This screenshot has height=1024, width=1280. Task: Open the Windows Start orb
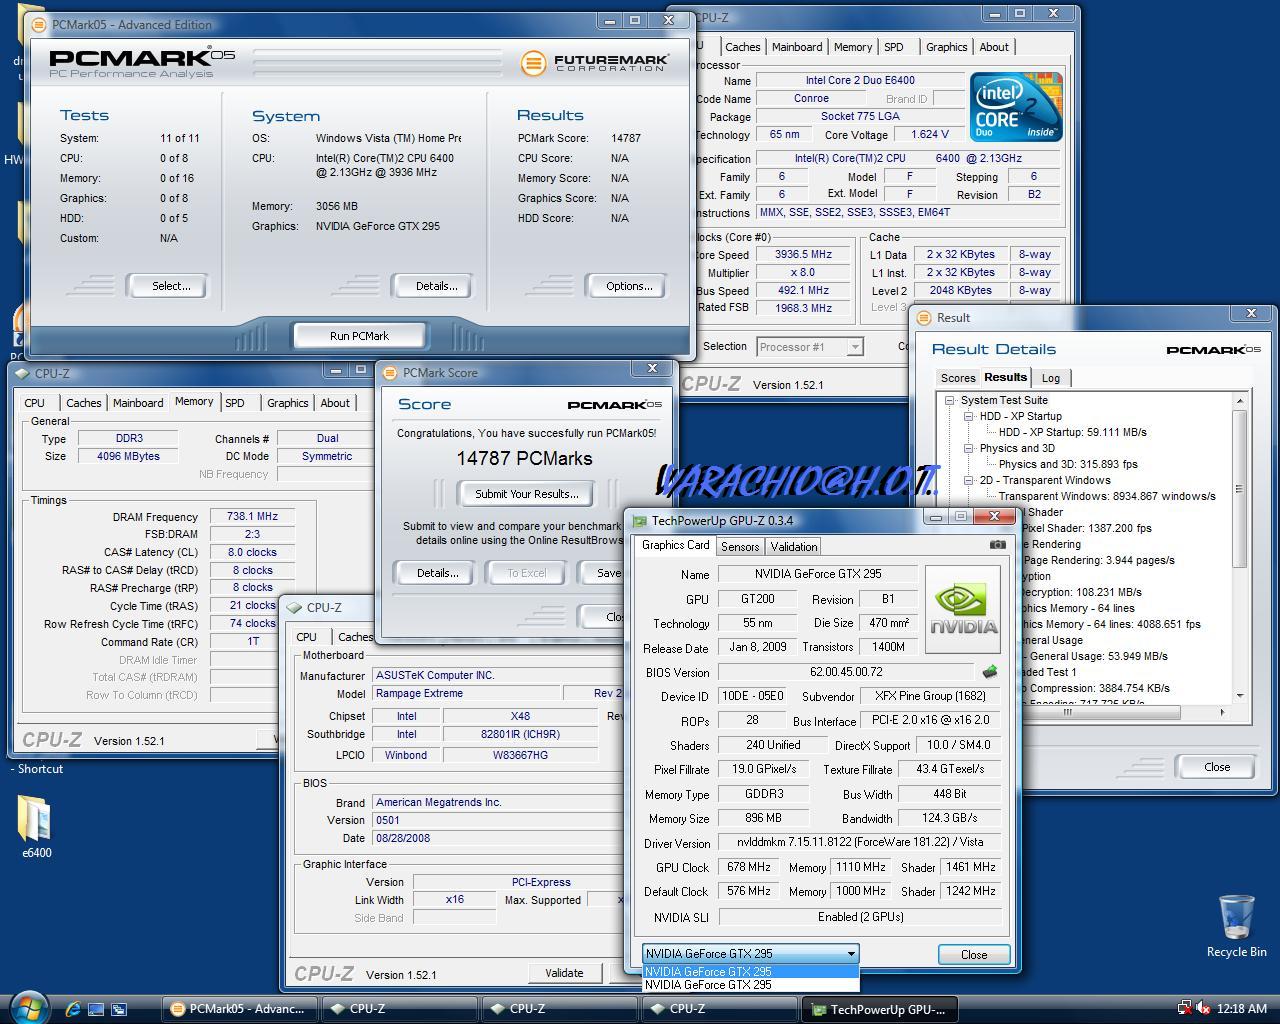click(x=28, y=1008)
